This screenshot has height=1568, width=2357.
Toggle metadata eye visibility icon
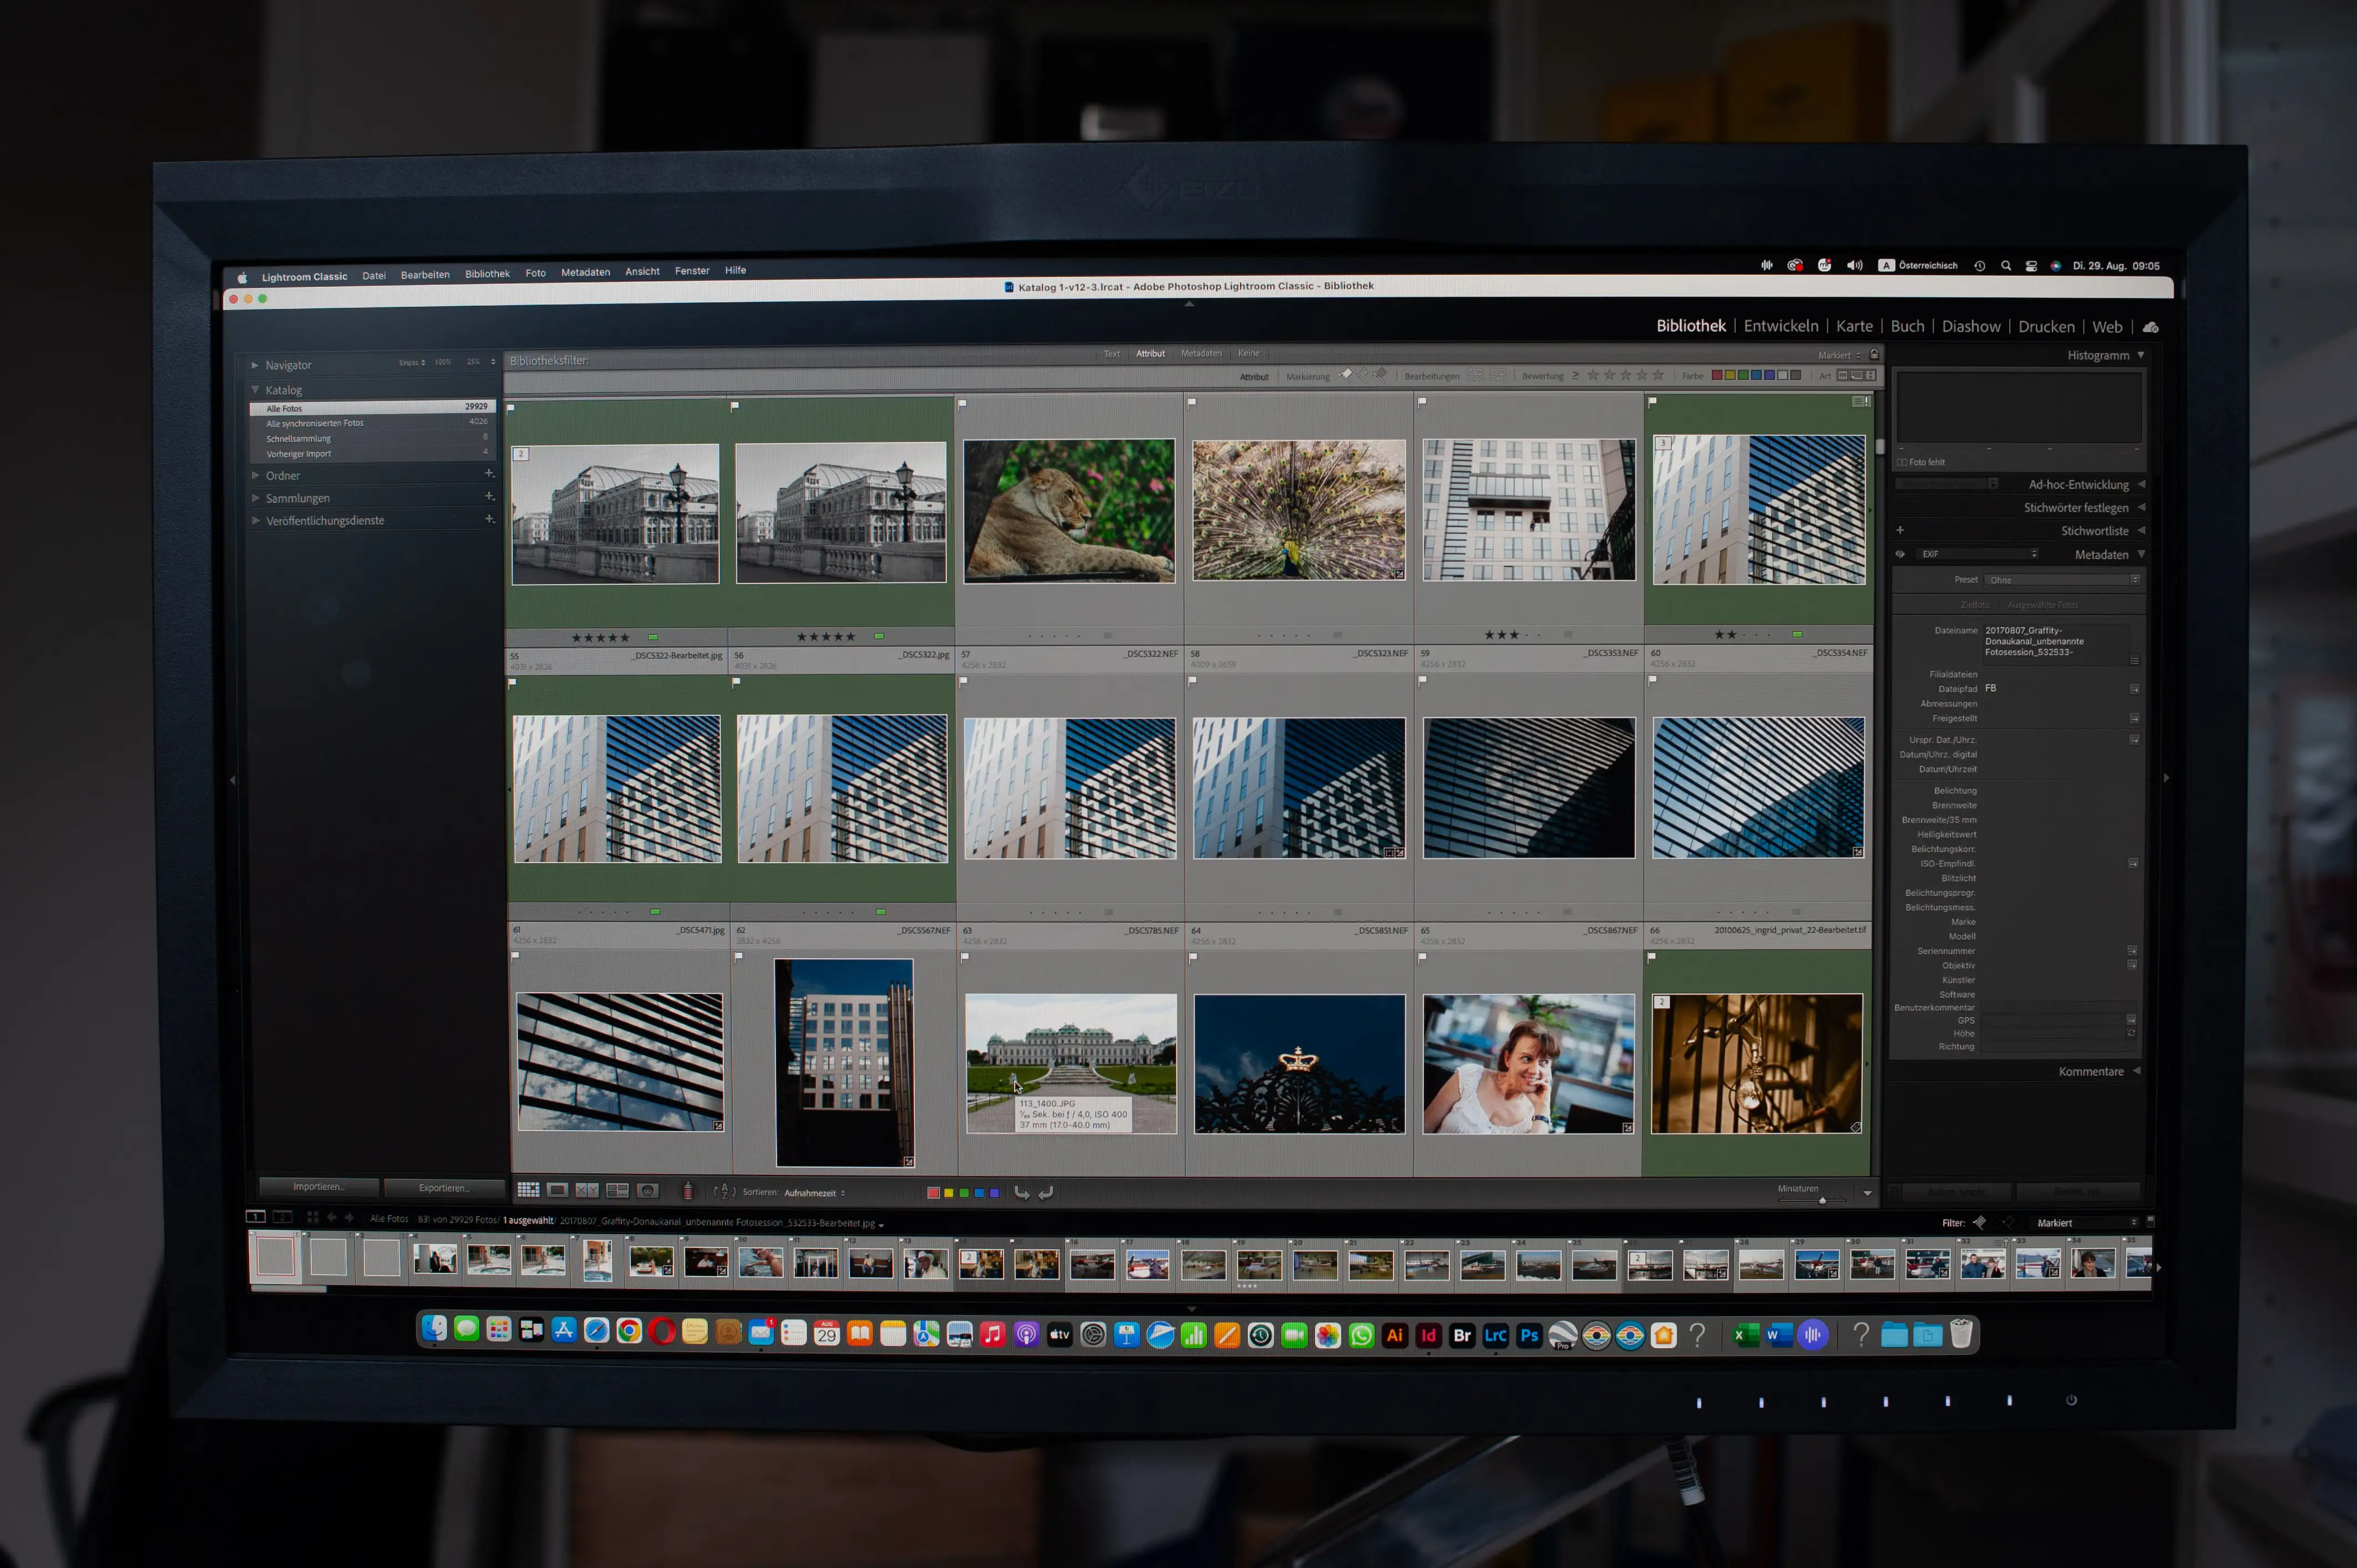click(1900, 554)
